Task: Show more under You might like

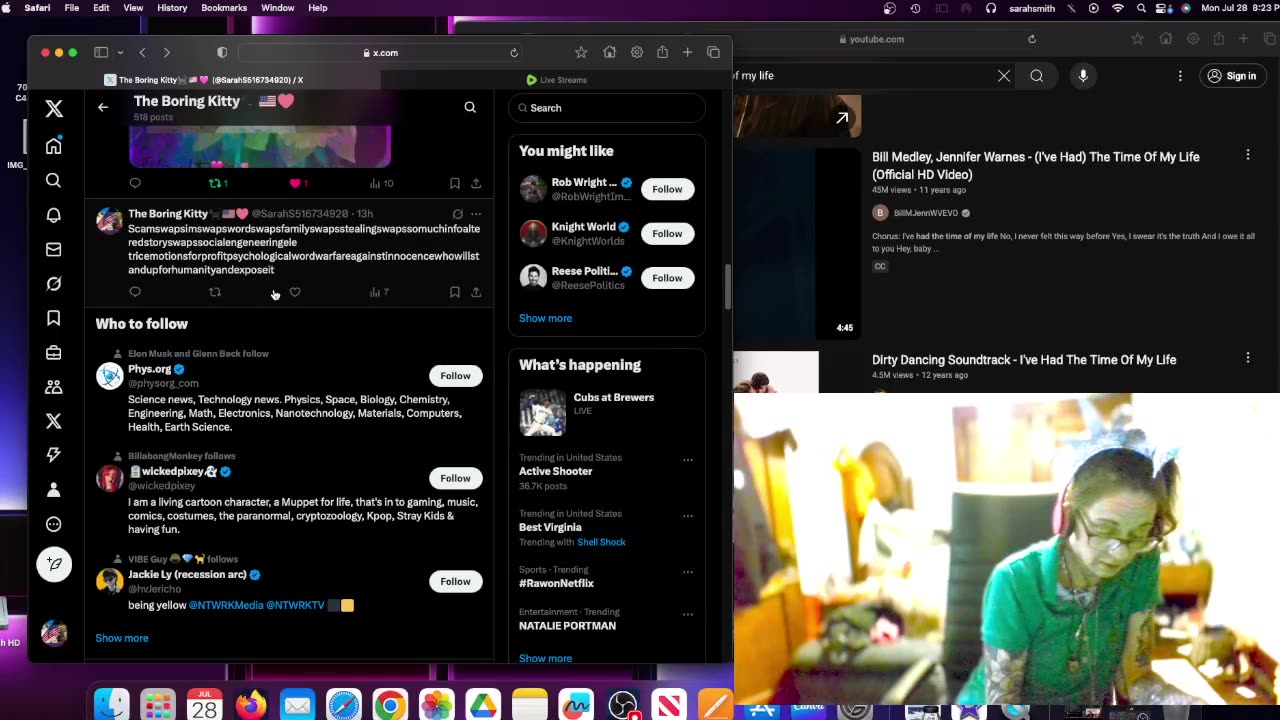Action: pyautogui.click(x=545, y=318)
